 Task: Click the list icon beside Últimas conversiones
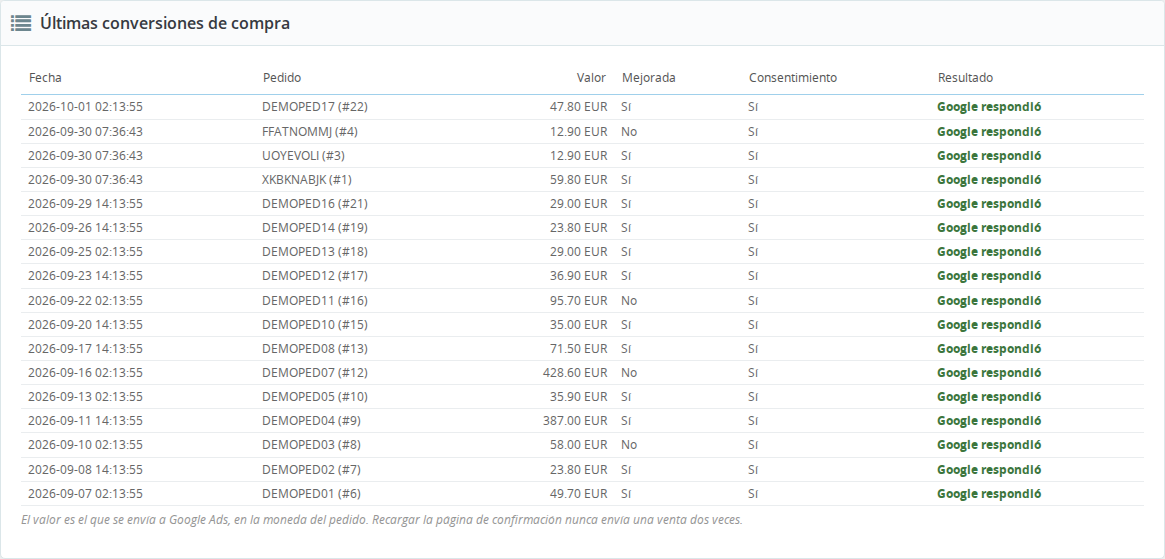coord(21,23)
